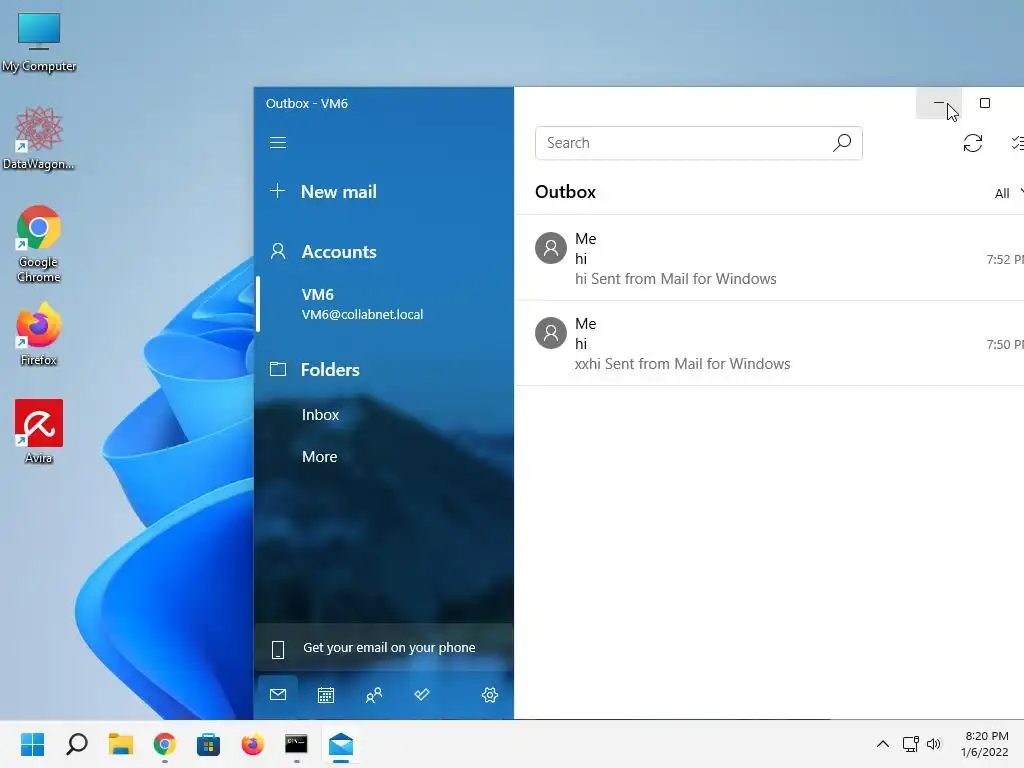This screenshot has height=768, width=1024.
Task: Minimize the Mail window
Action: 939,103
